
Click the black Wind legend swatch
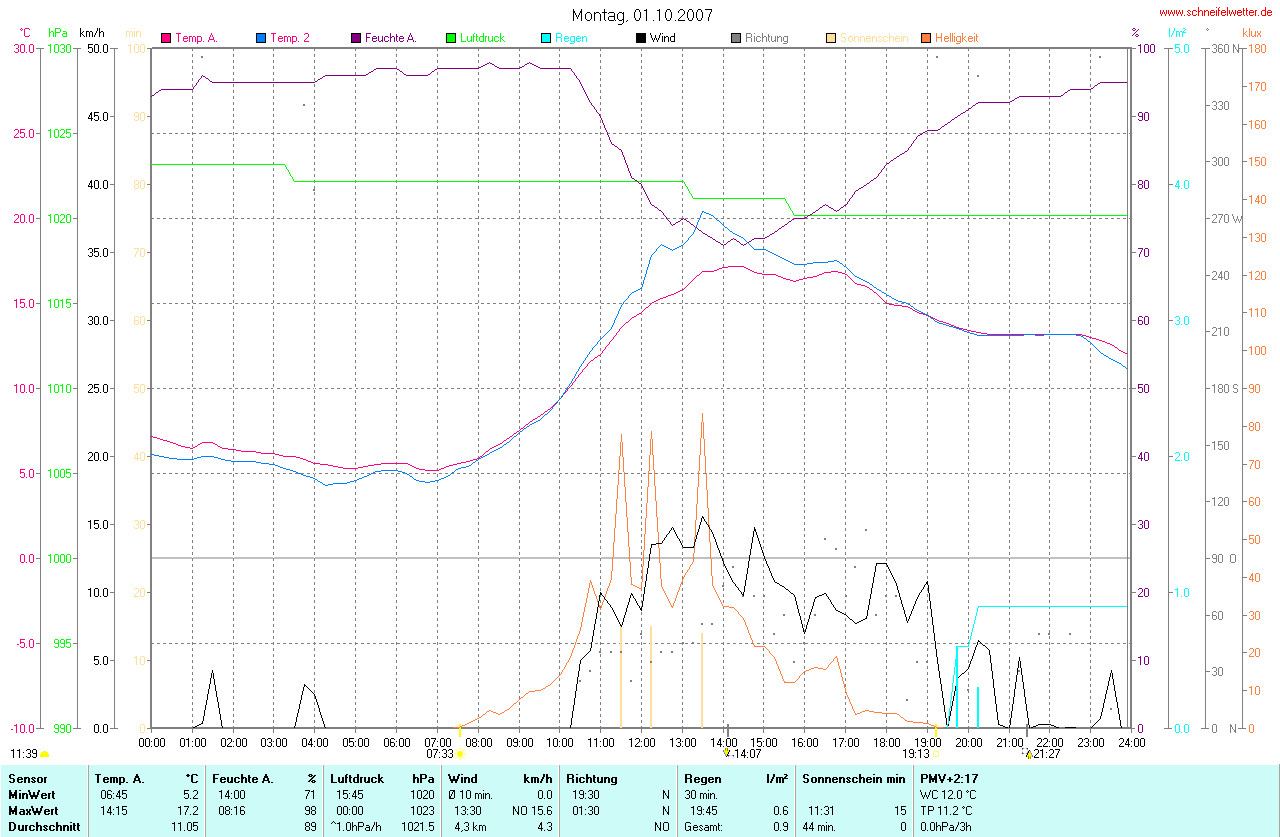tap(641, 38)
